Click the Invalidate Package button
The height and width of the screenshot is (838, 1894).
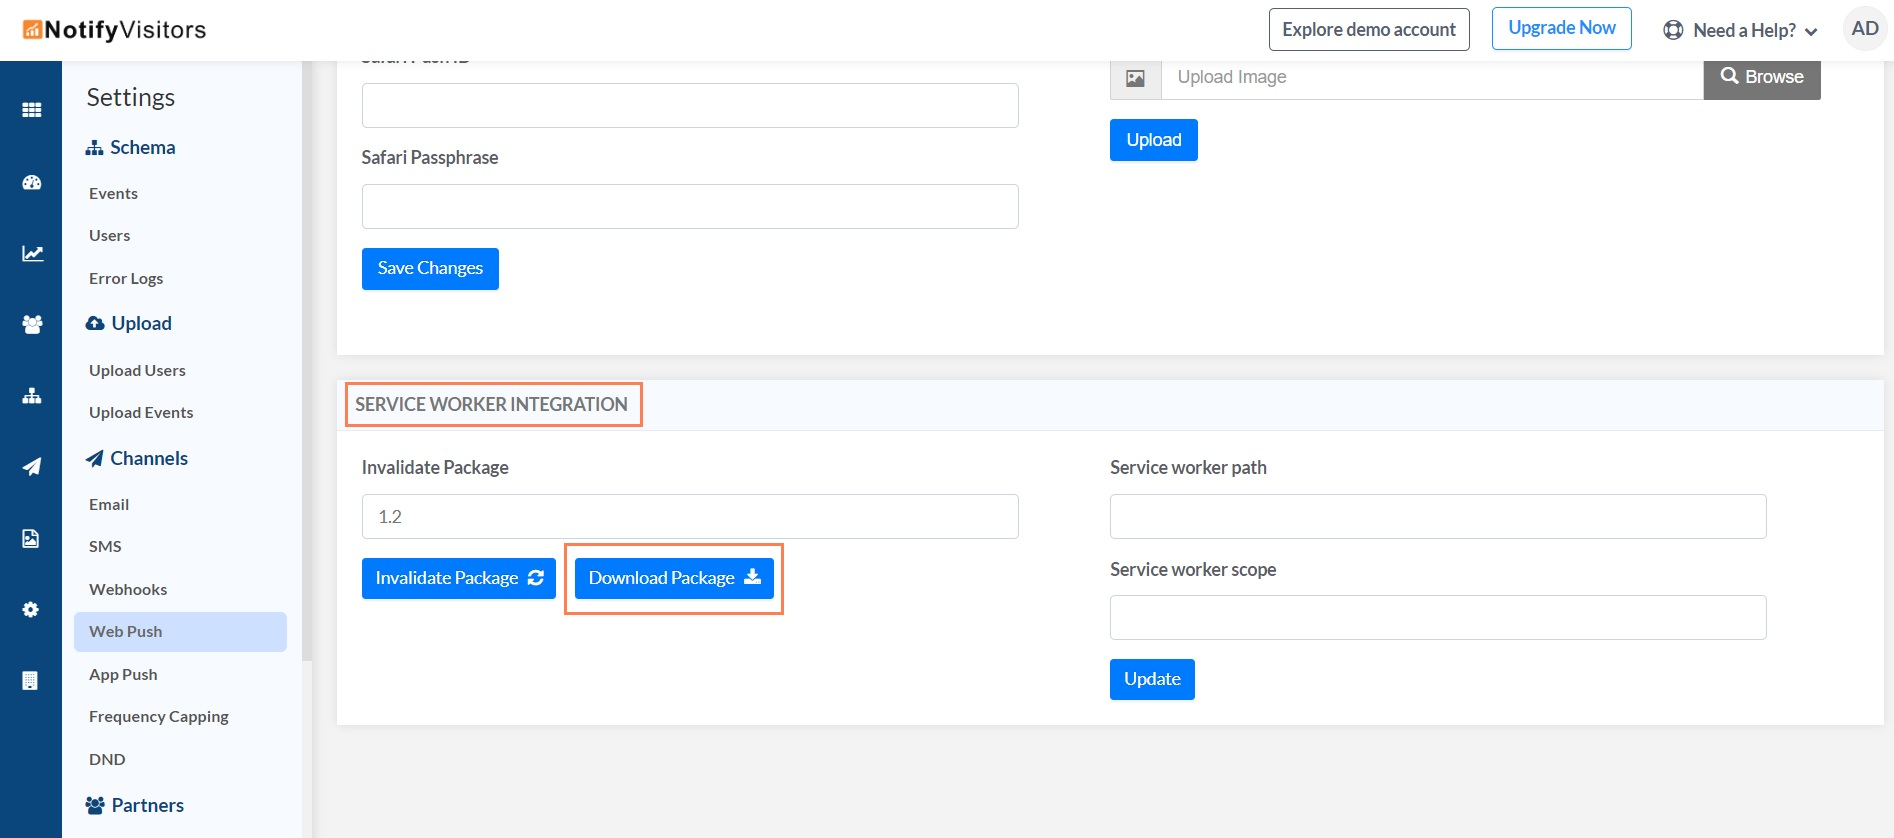(459, 579)
